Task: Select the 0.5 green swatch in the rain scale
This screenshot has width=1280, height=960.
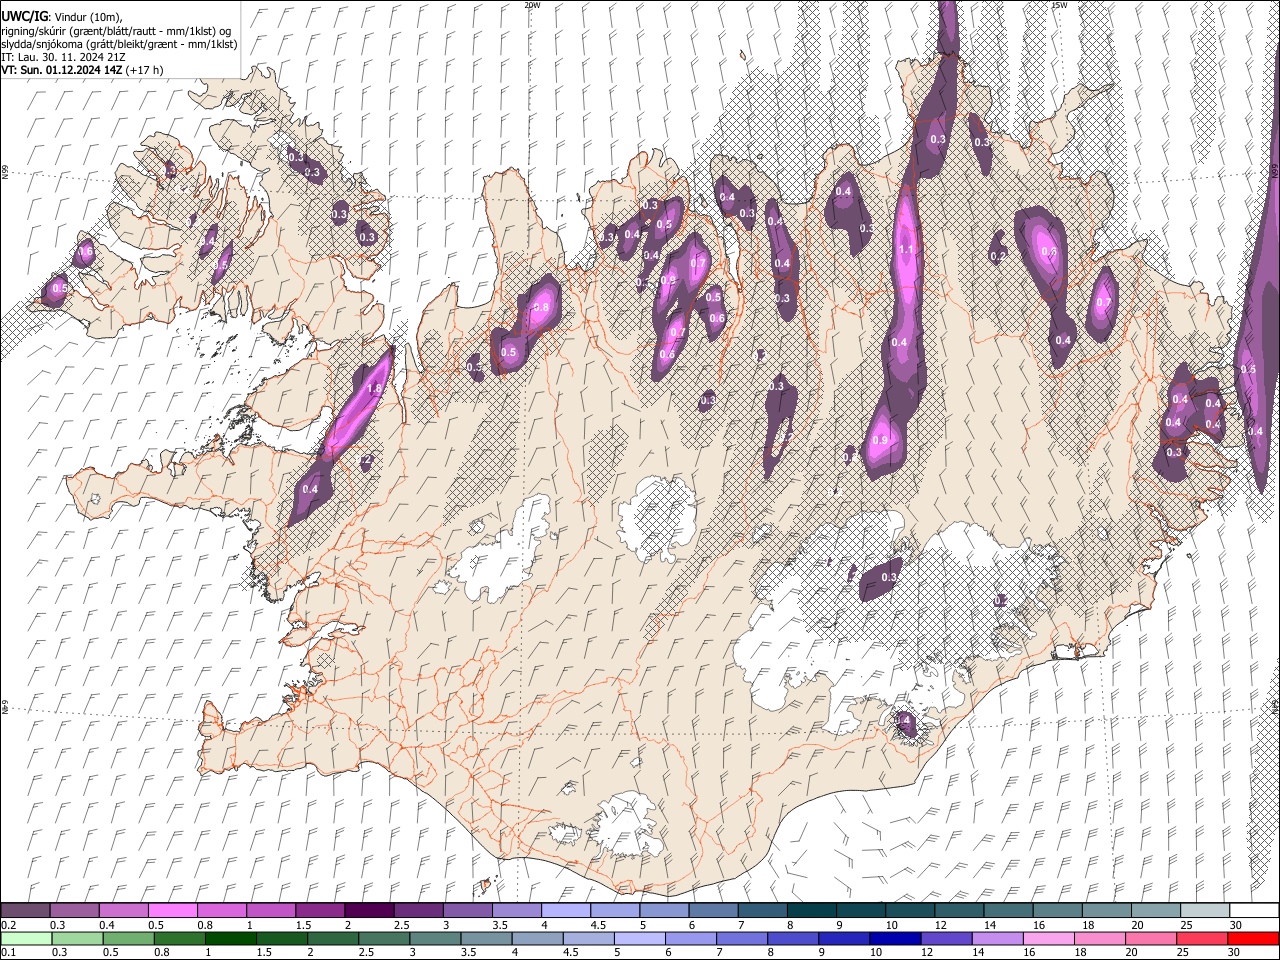Action: (x=128, y=938)
